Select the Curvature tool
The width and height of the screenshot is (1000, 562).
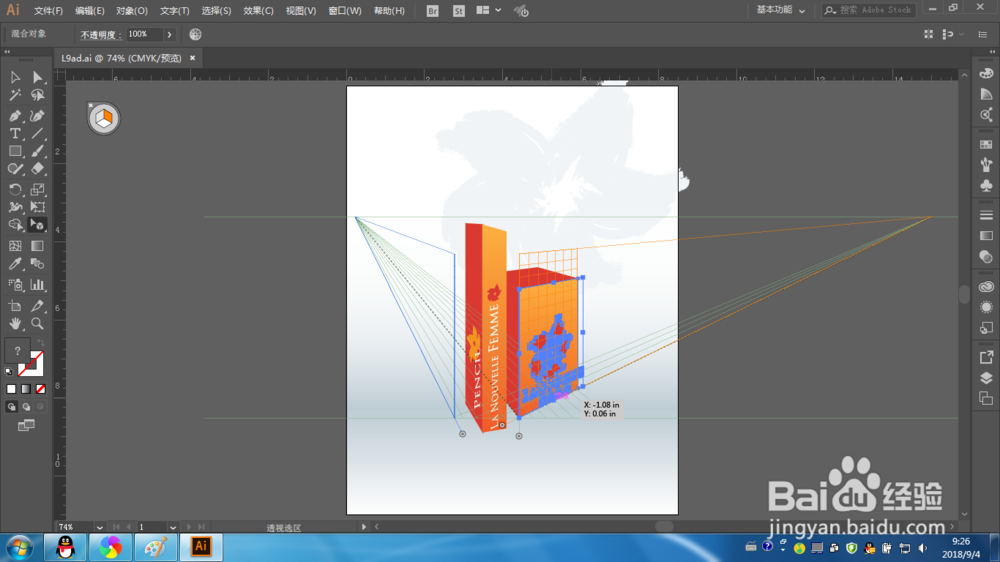[x=38, y=116]
